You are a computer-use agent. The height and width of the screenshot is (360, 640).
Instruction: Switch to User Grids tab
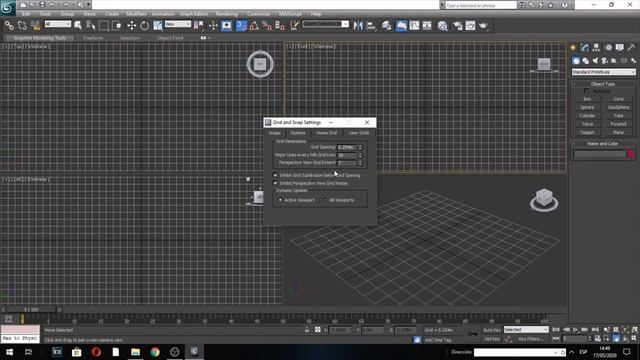pos(359,133)
